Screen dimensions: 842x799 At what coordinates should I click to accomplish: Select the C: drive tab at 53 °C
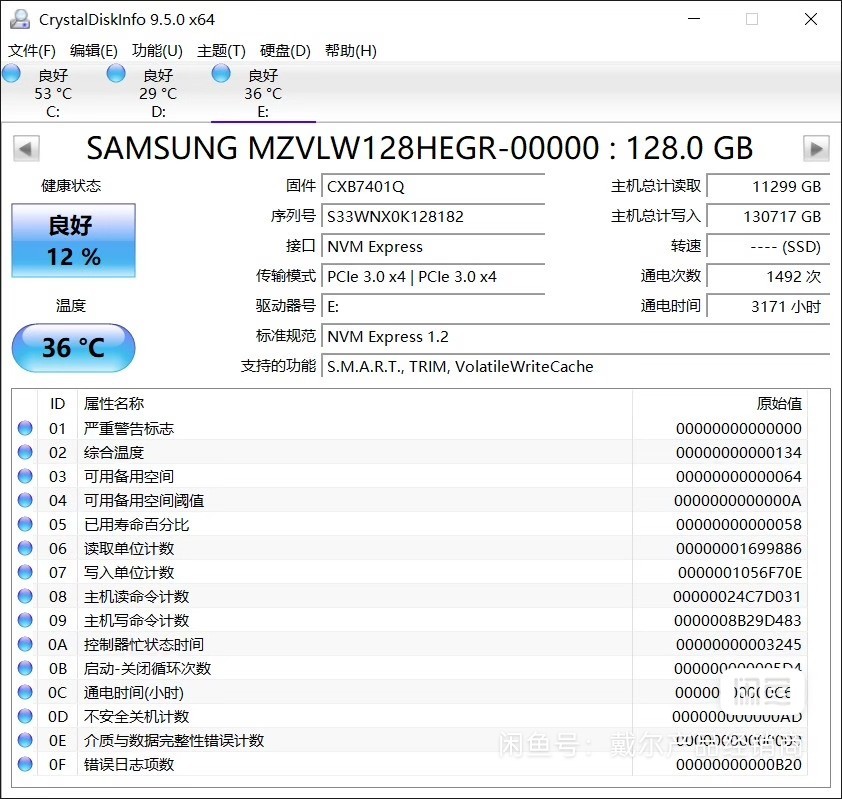(53, 92)
